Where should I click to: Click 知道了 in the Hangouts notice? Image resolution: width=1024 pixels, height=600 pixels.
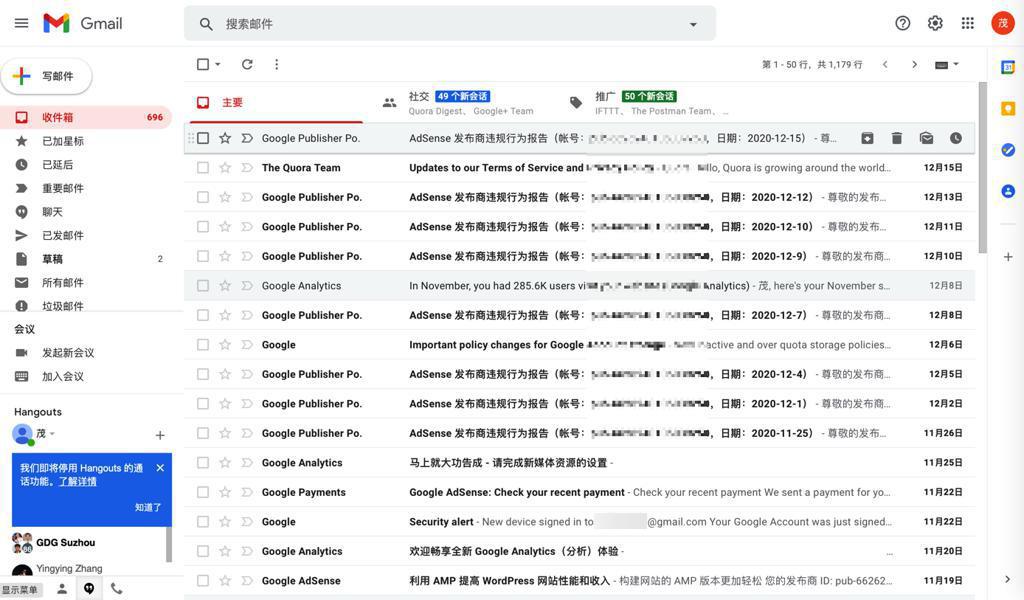point(148,507)
